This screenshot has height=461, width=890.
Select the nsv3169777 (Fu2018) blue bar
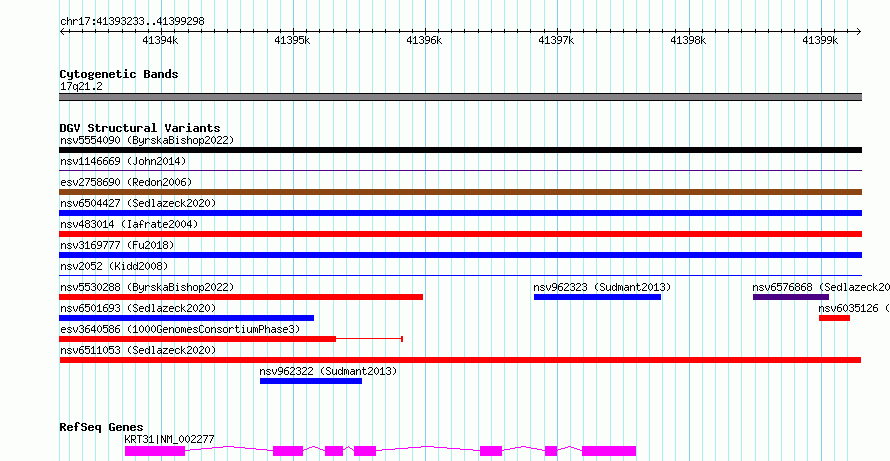460,255
